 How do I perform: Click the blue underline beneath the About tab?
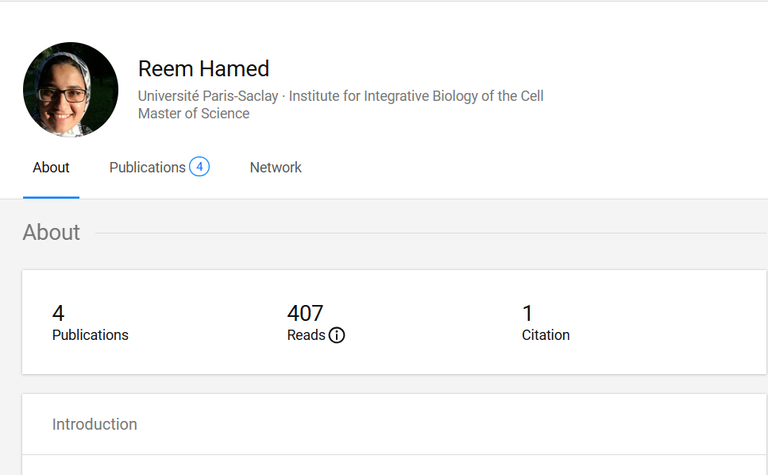coord(51,197)
